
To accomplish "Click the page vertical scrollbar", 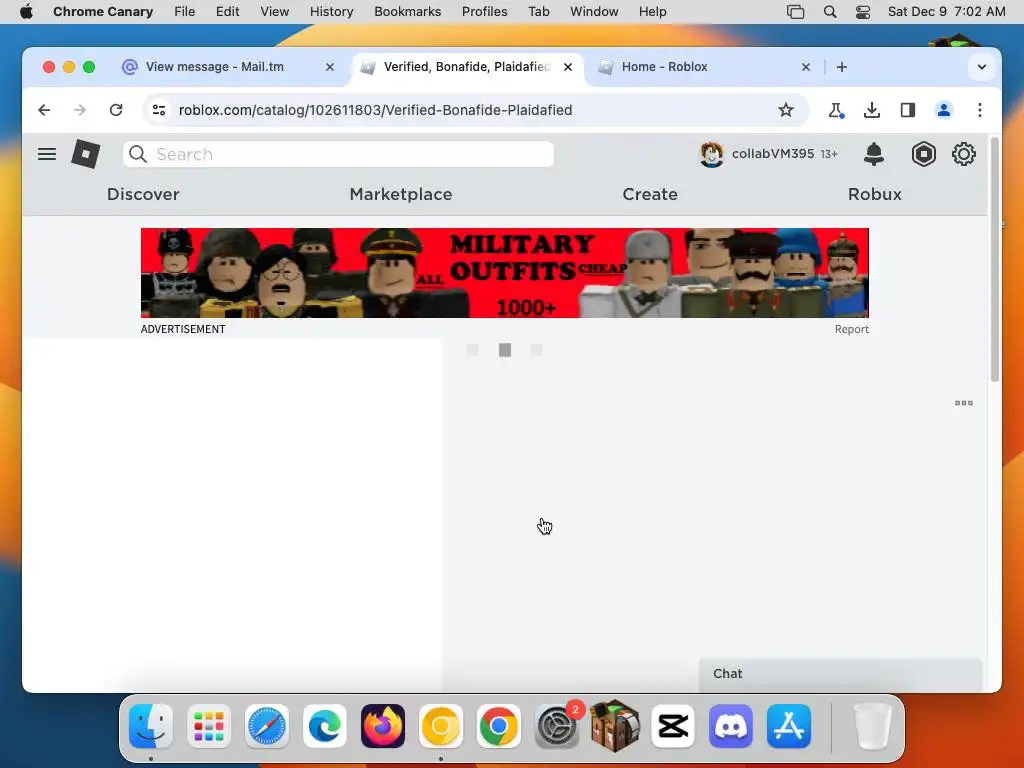I will (995, 259).
